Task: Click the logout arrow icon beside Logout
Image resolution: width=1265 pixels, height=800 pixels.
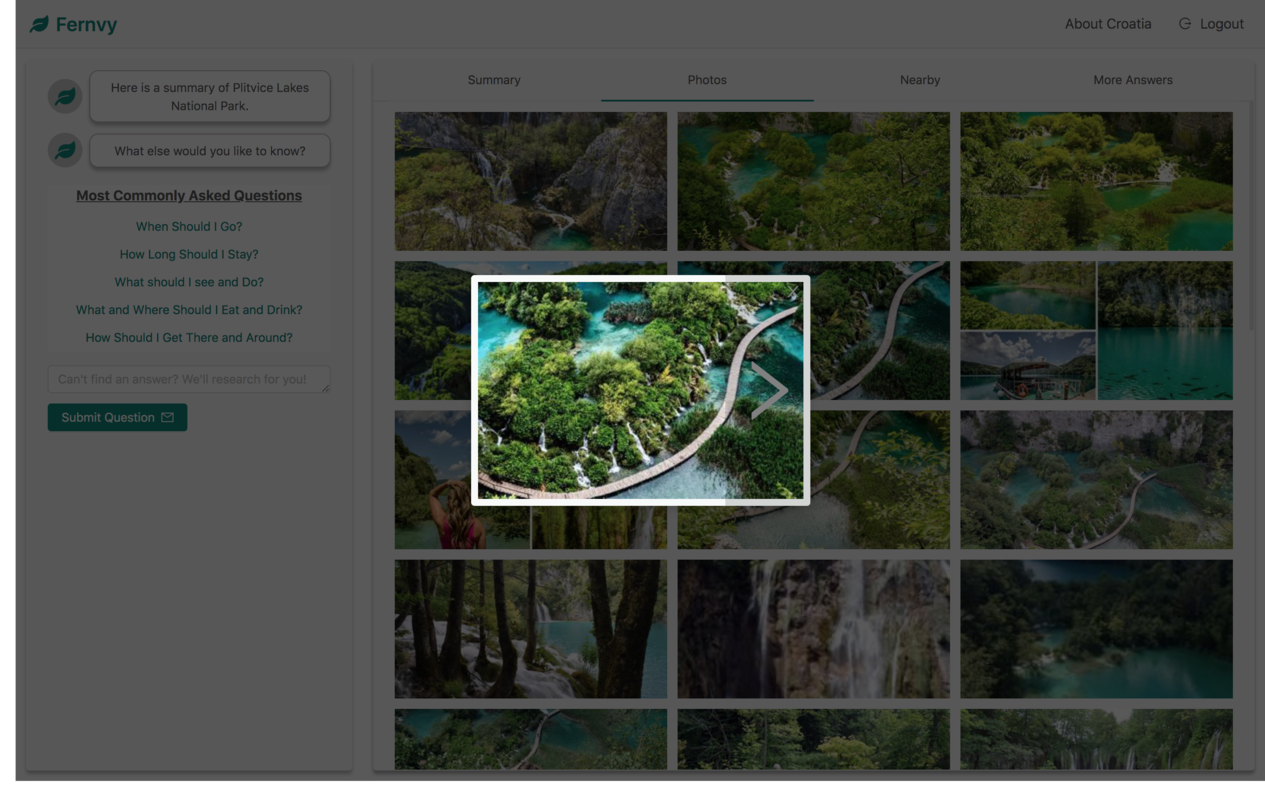Action: (1184, 23)
